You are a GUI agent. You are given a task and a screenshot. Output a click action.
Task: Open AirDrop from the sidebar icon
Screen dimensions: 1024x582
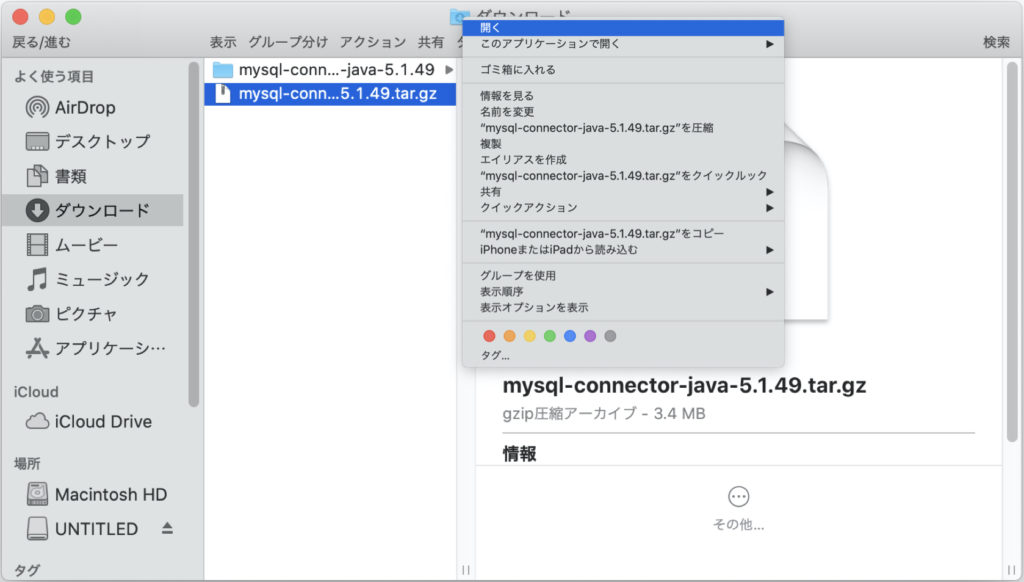tap(37, 107)
